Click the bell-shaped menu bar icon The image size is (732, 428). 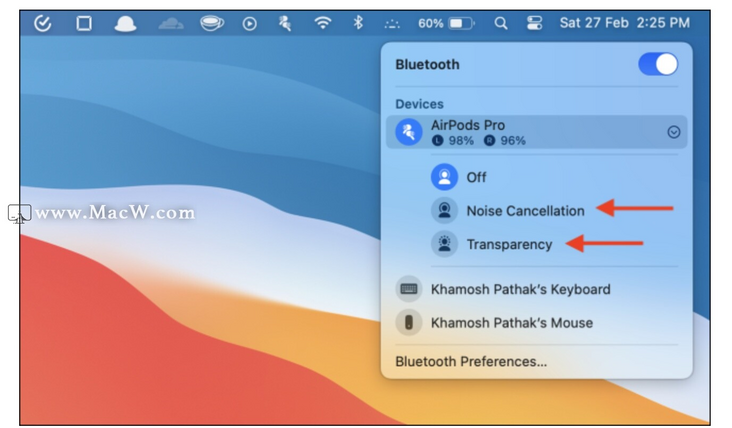coord(125,23)
